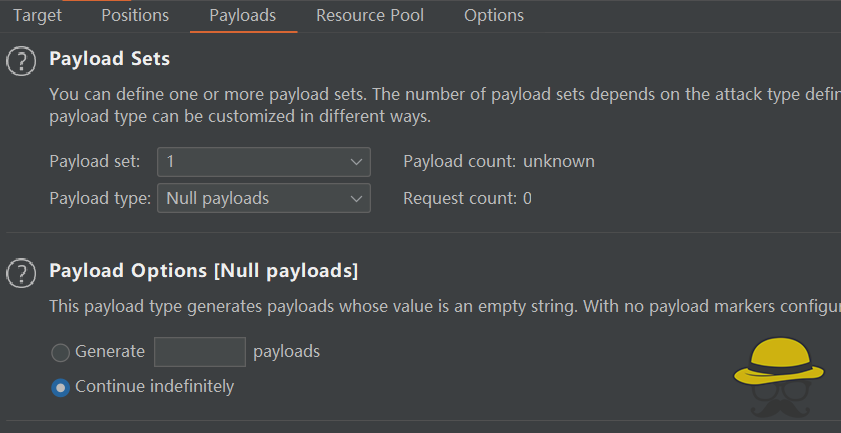Click the Generate payloads number field
This screenshot has width=841, height=433.
200,352
